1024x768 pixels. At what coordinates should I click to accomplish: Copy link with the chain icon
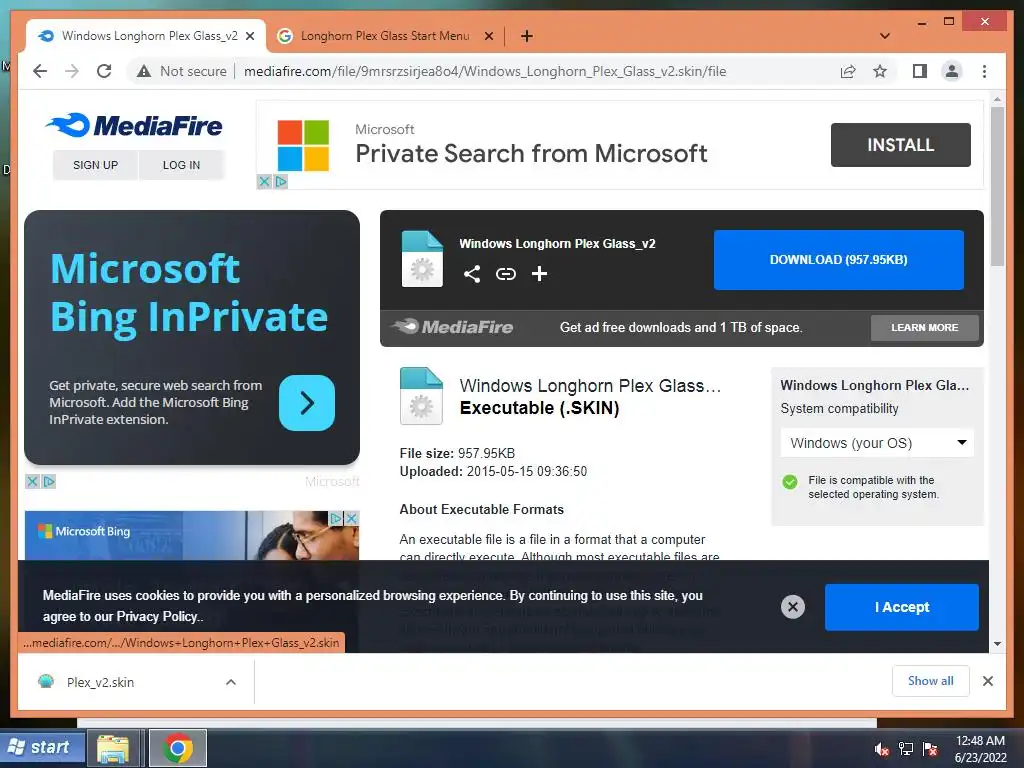[x=505, y=274]
